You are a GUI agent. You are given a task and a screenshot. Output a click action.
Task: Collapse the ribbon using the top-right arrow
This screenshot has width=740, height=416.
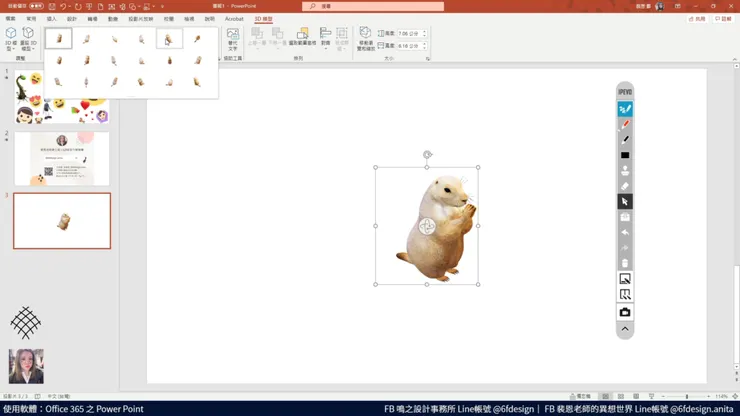[x=732, y=59]
